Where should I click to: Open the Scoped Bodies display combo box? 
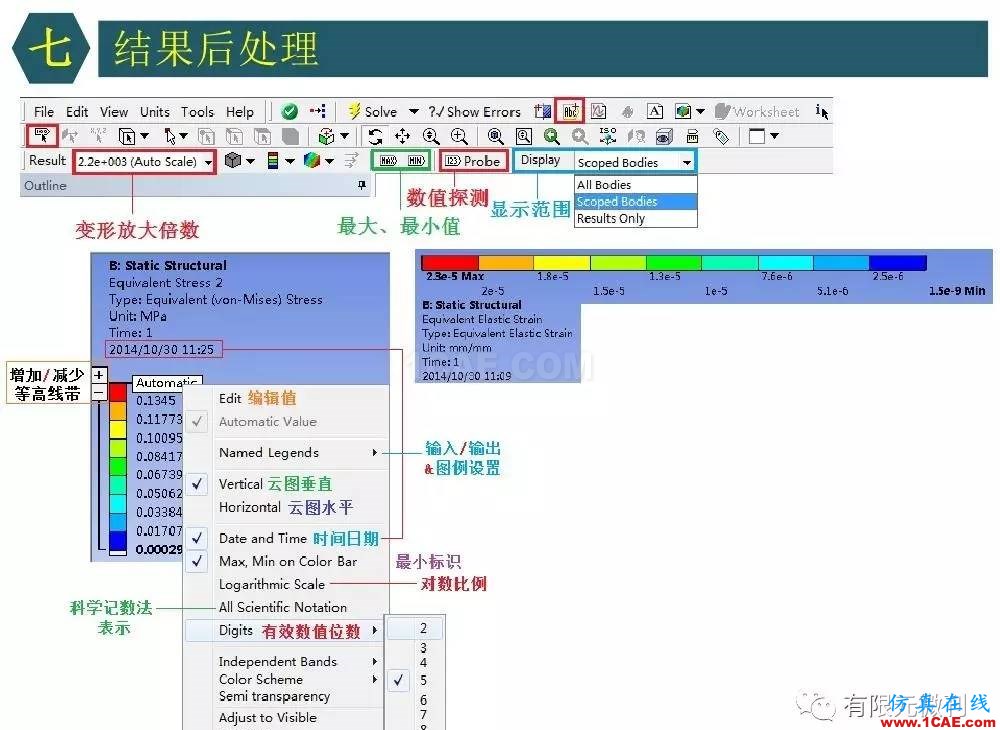[635, 163]
